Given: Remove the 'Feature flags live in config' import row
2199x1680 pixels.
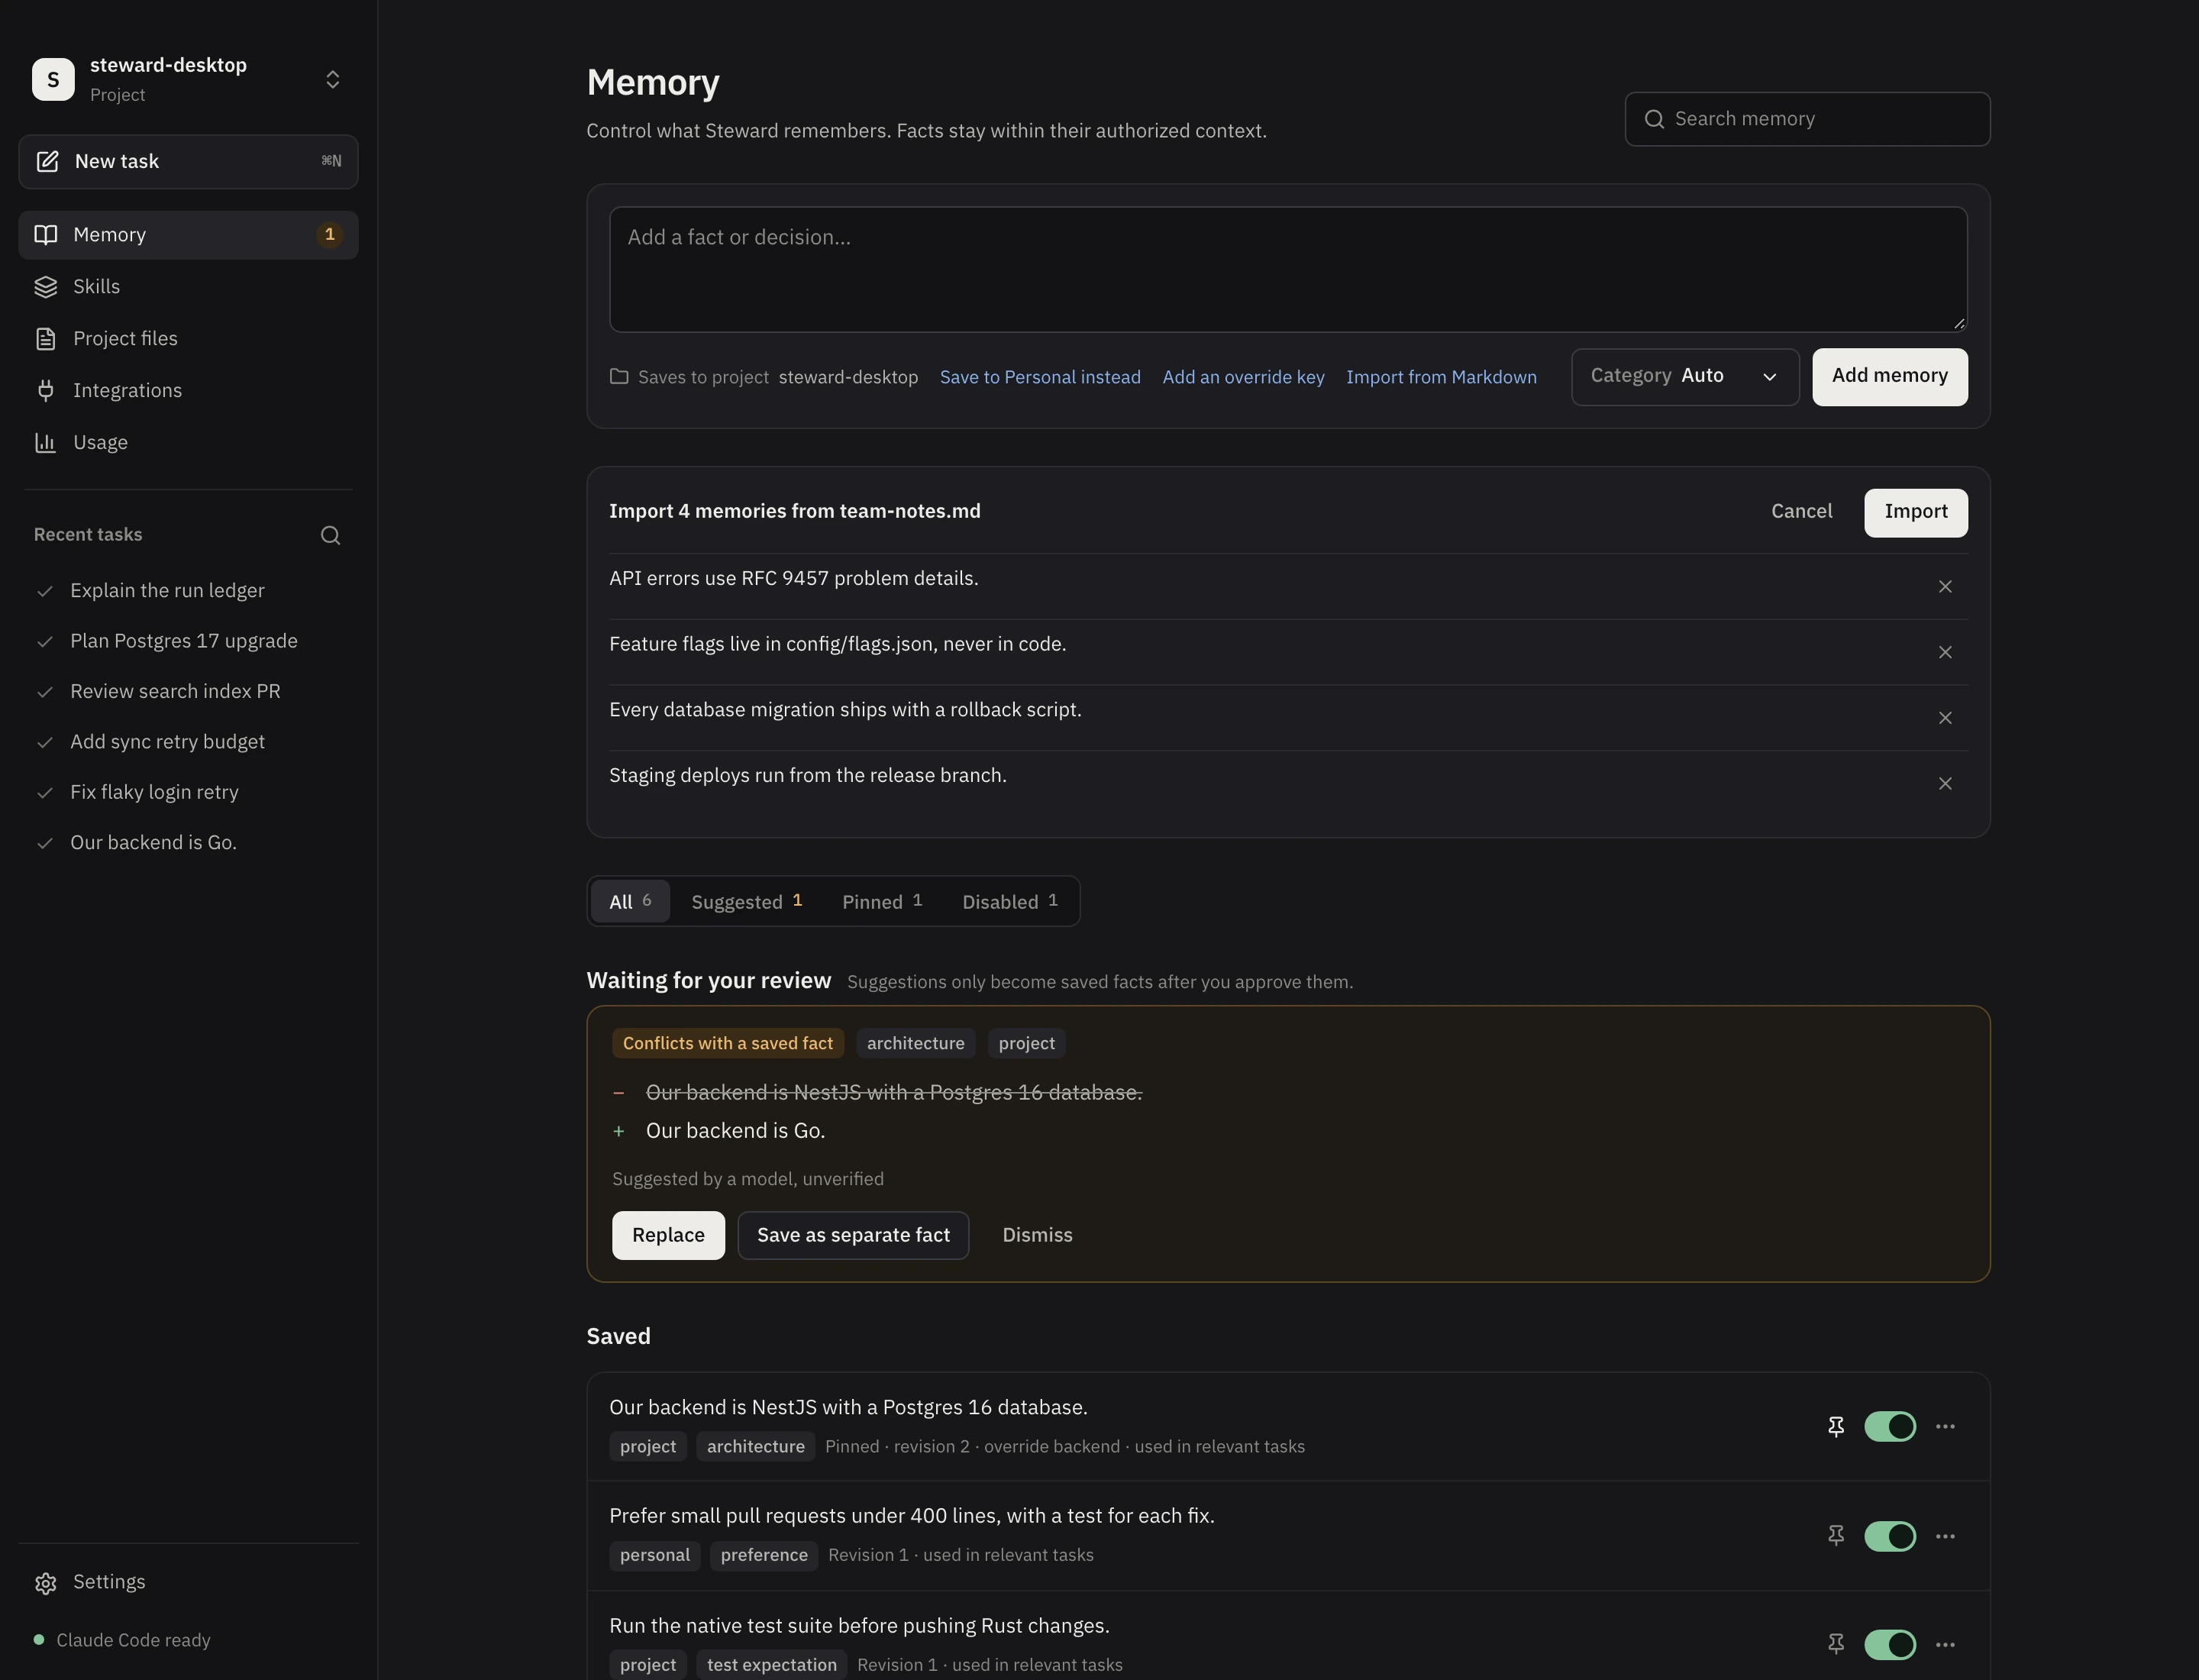Looking at the screenshot, I should coord(1944,653).
